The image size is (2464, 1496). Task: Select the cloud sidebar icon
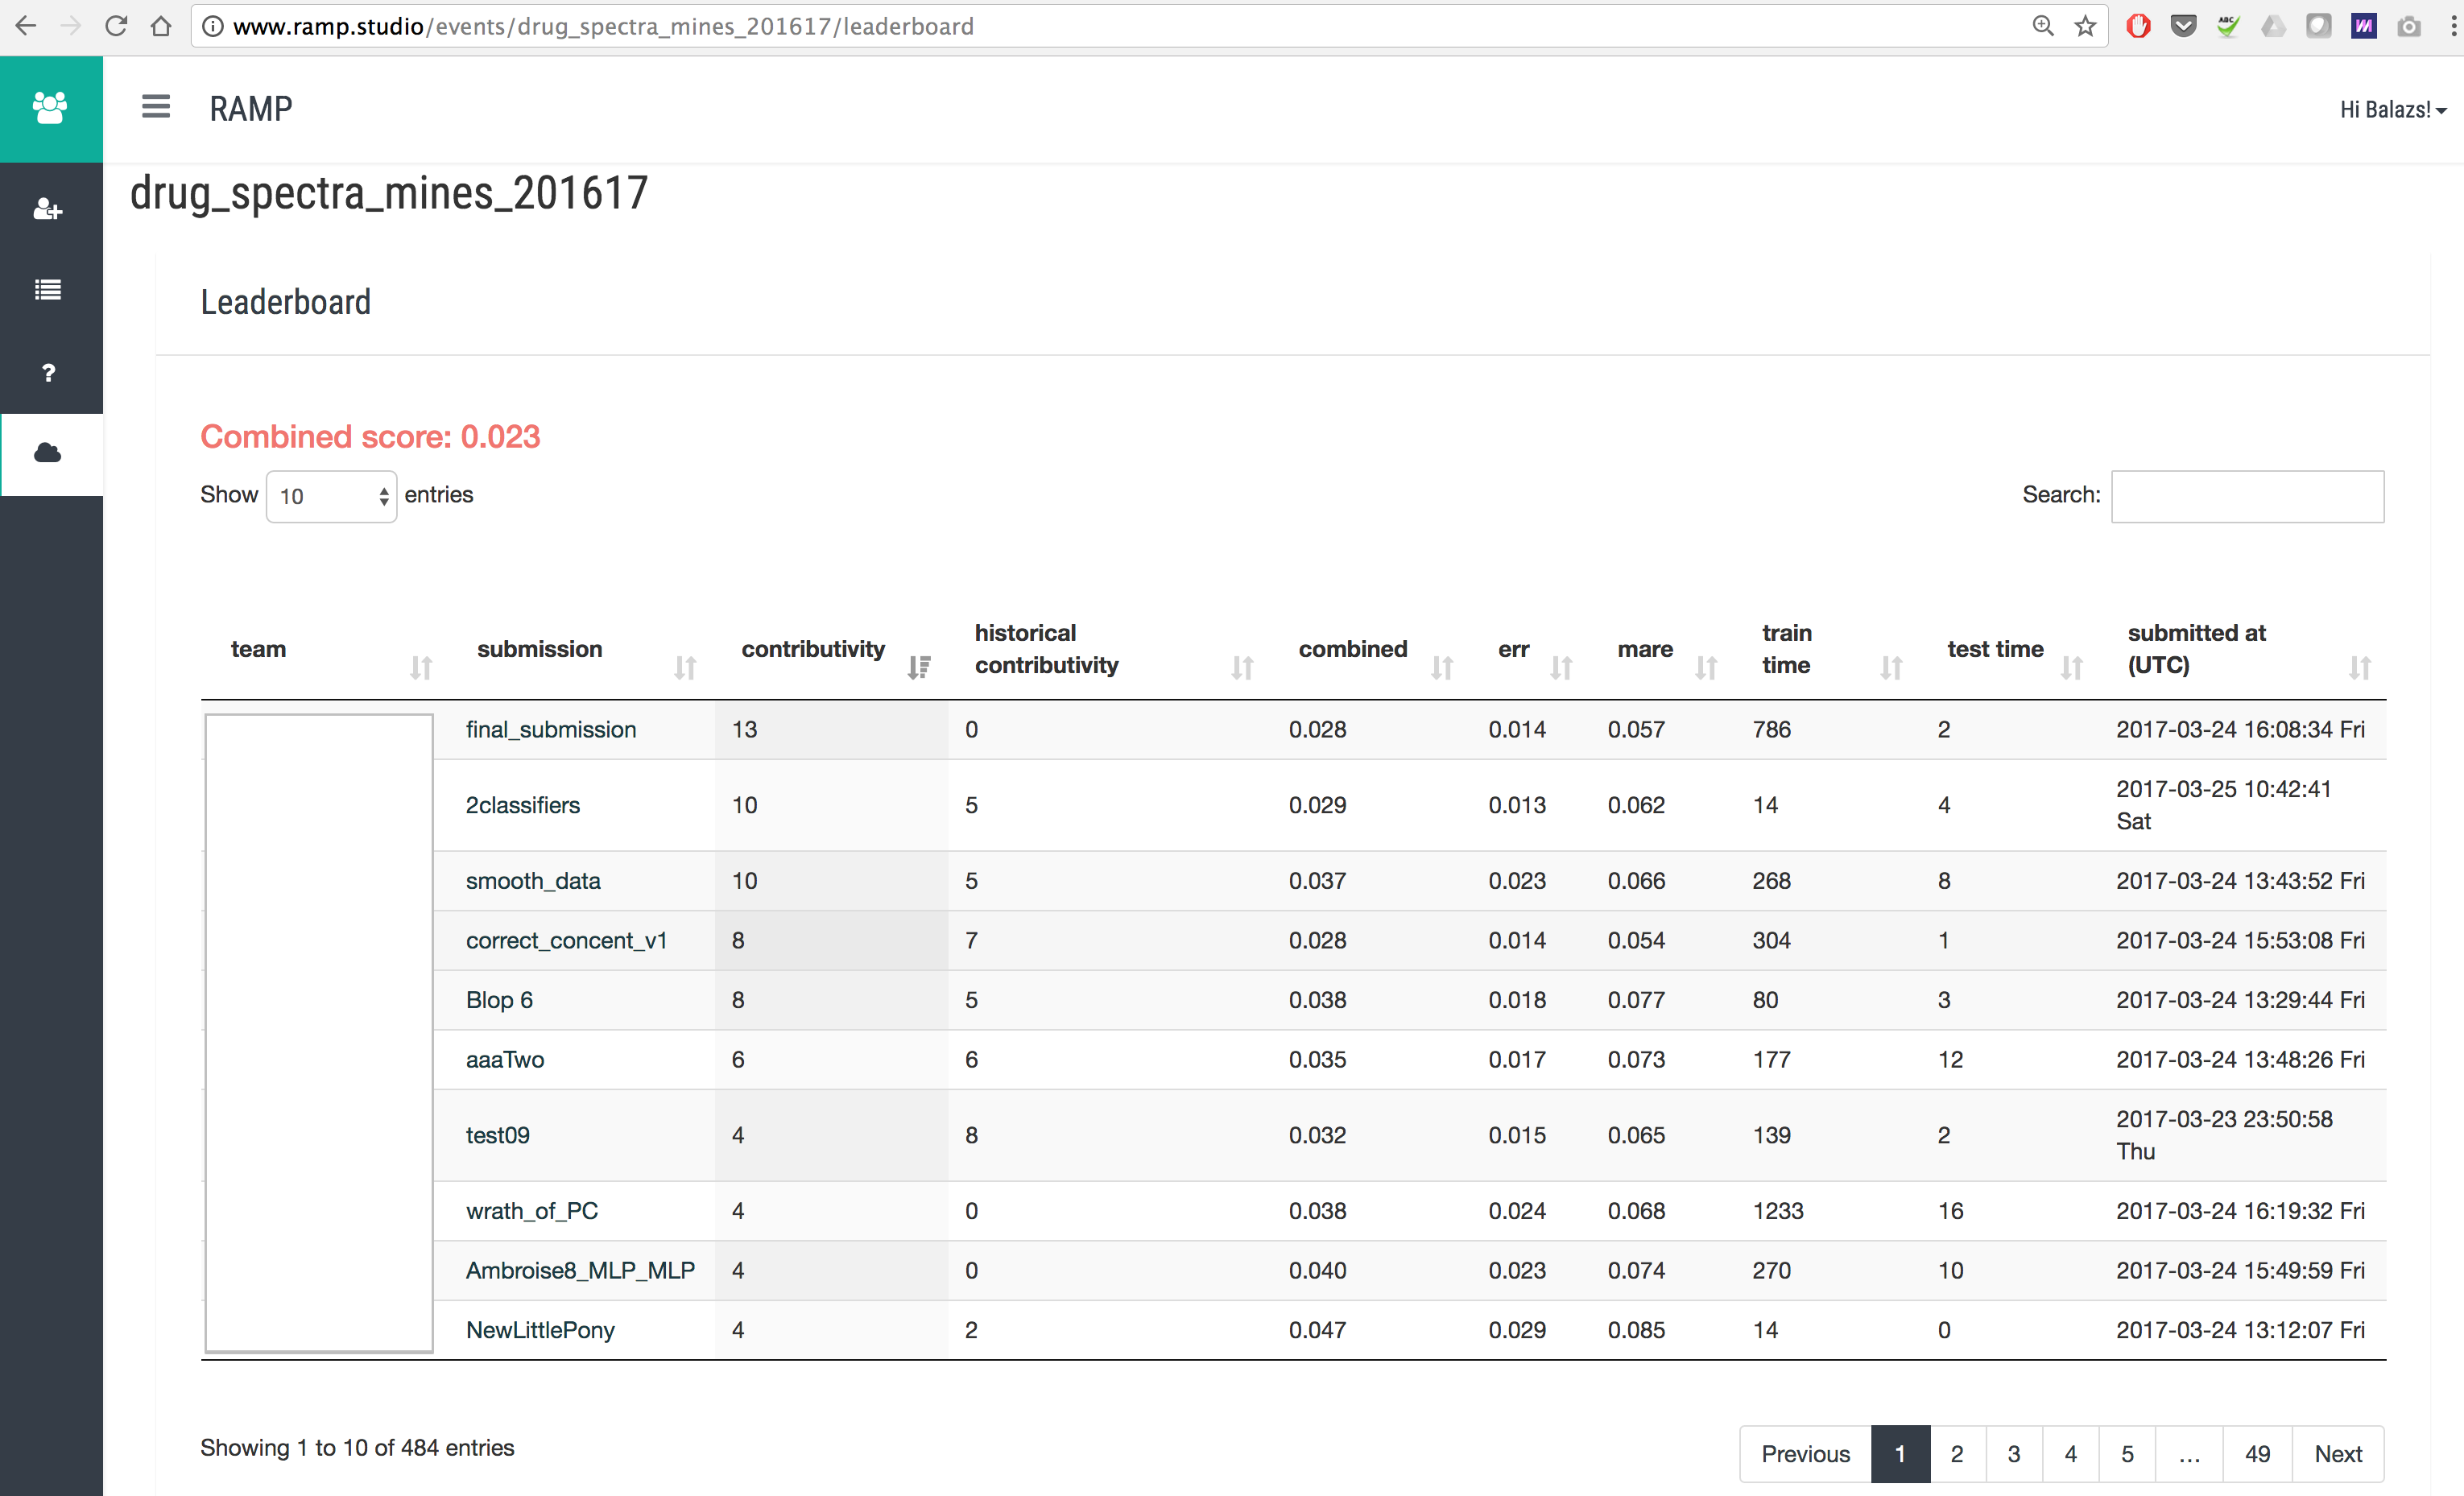click(48, 454)
